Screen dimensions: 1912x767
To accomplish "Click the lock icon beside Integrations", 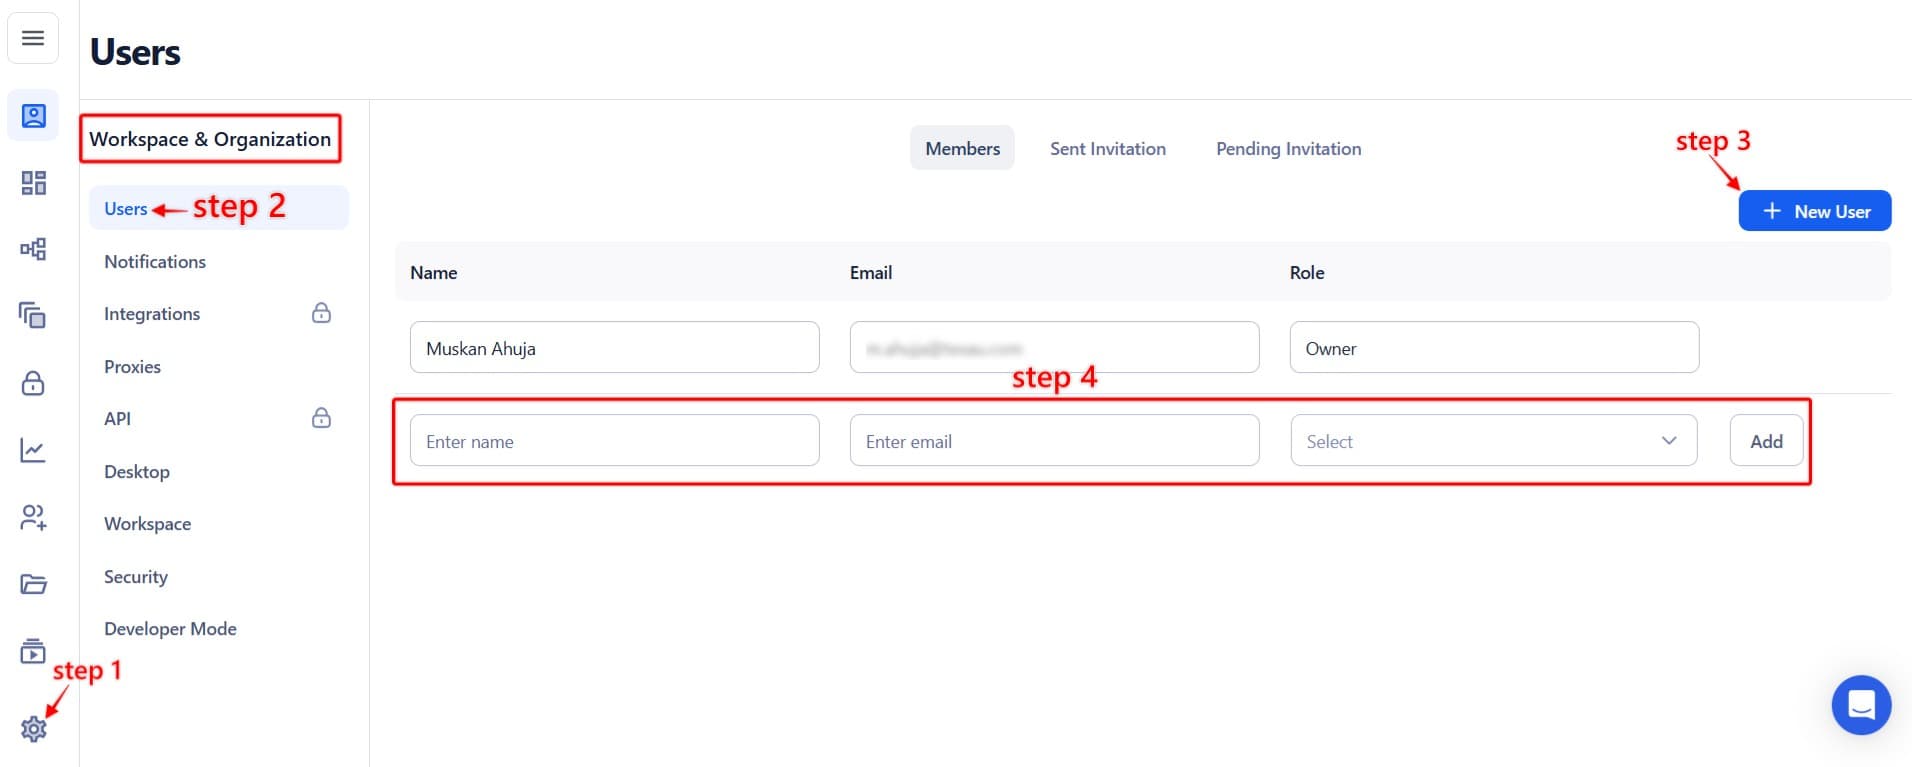I will 321,313.
